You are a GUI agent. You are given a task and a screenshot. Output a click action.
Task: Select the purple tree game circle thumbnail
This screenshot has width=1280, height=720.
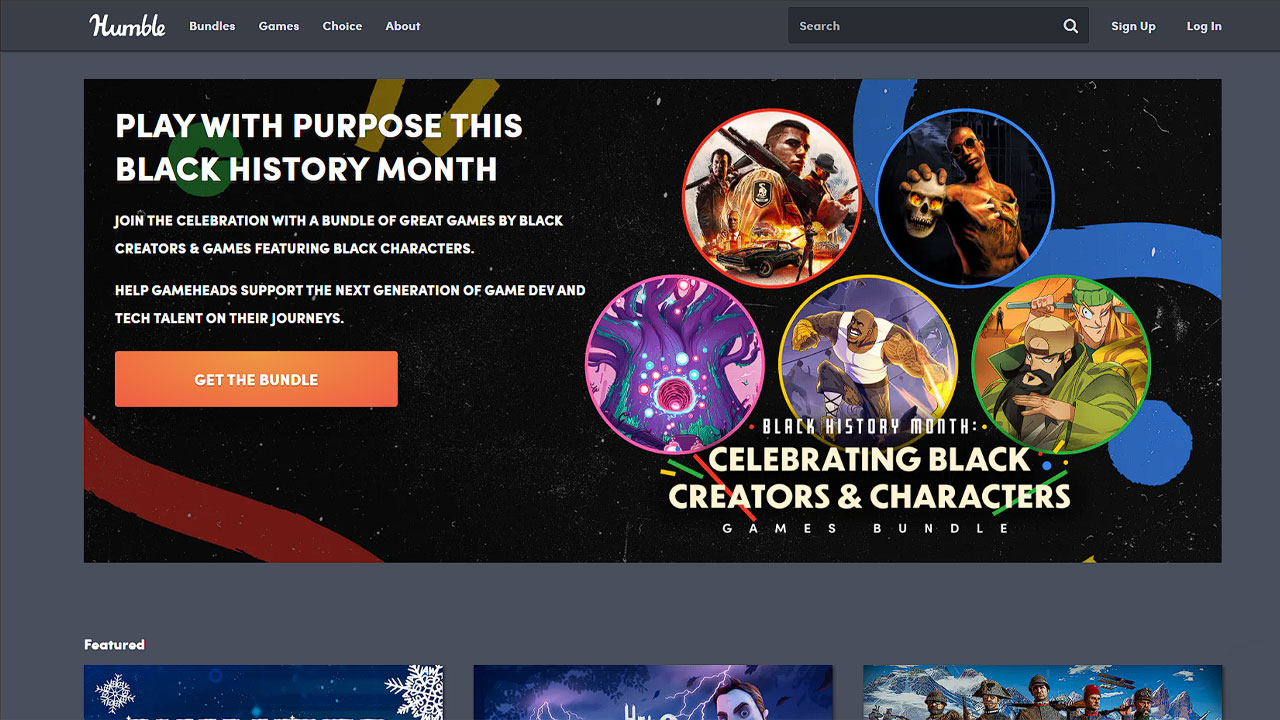click(675, 364)
